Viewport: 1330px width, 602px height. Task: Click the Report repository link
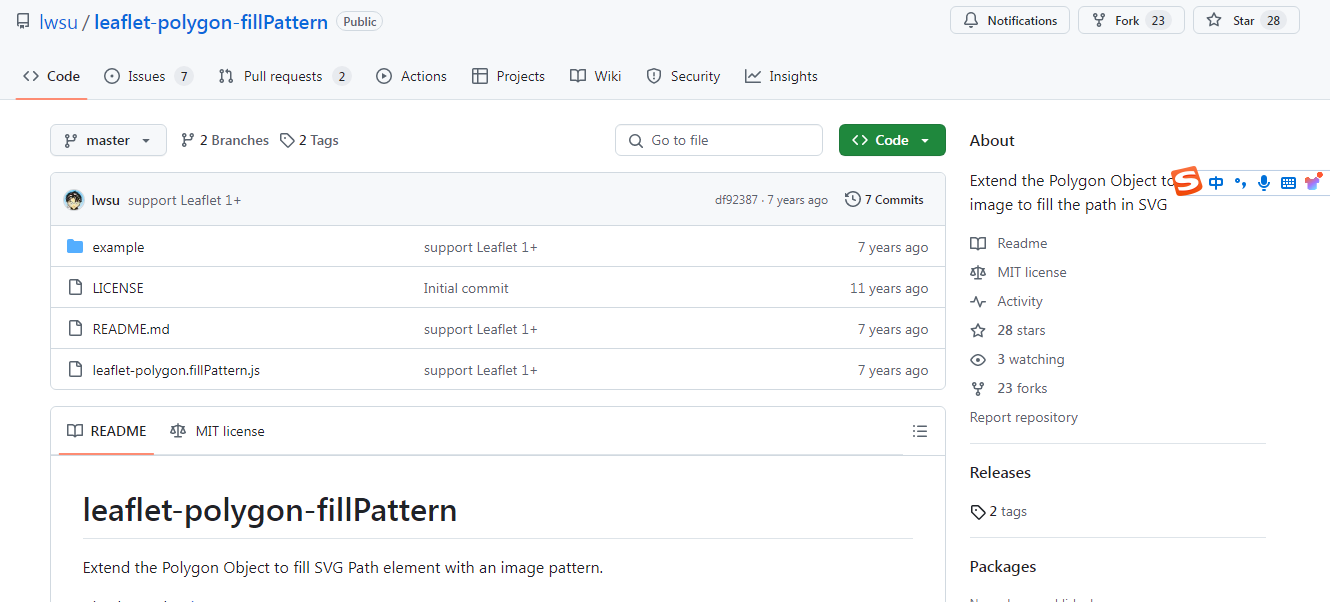click(x=1024, y=417)
